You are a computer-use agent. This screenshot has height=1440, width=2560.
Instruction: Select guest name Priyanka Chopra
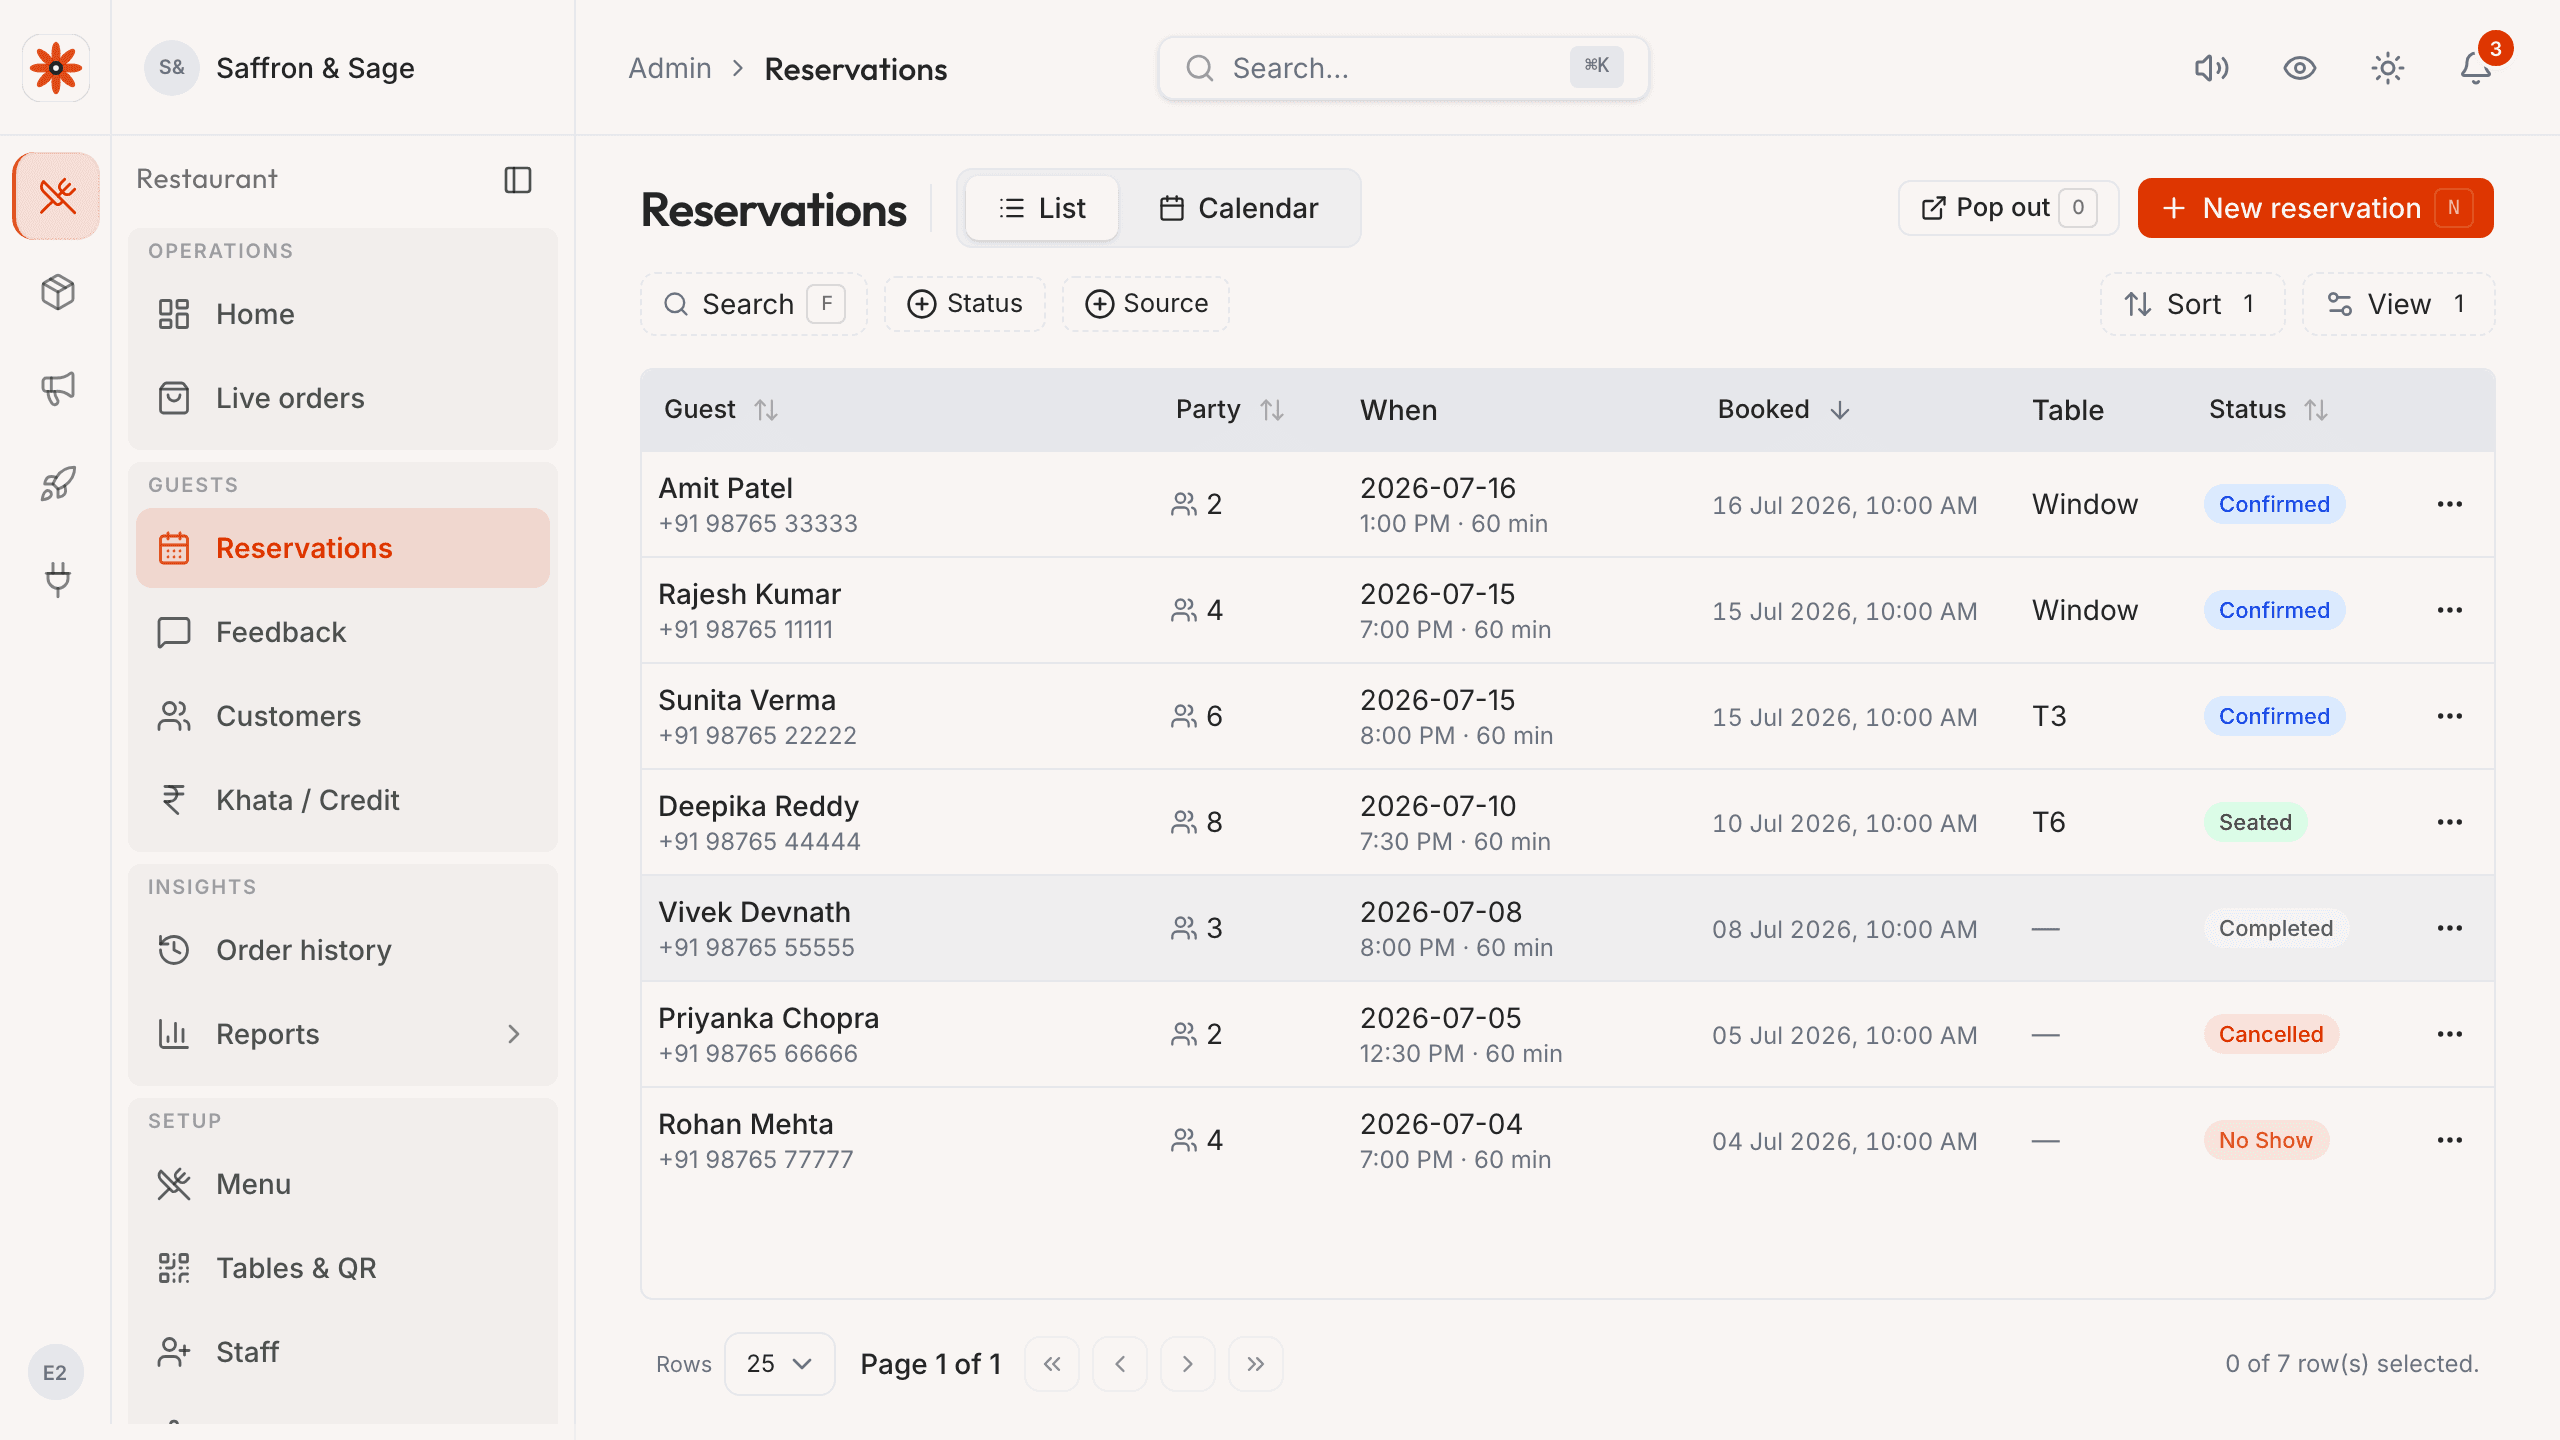click(x=768, y=1018)
